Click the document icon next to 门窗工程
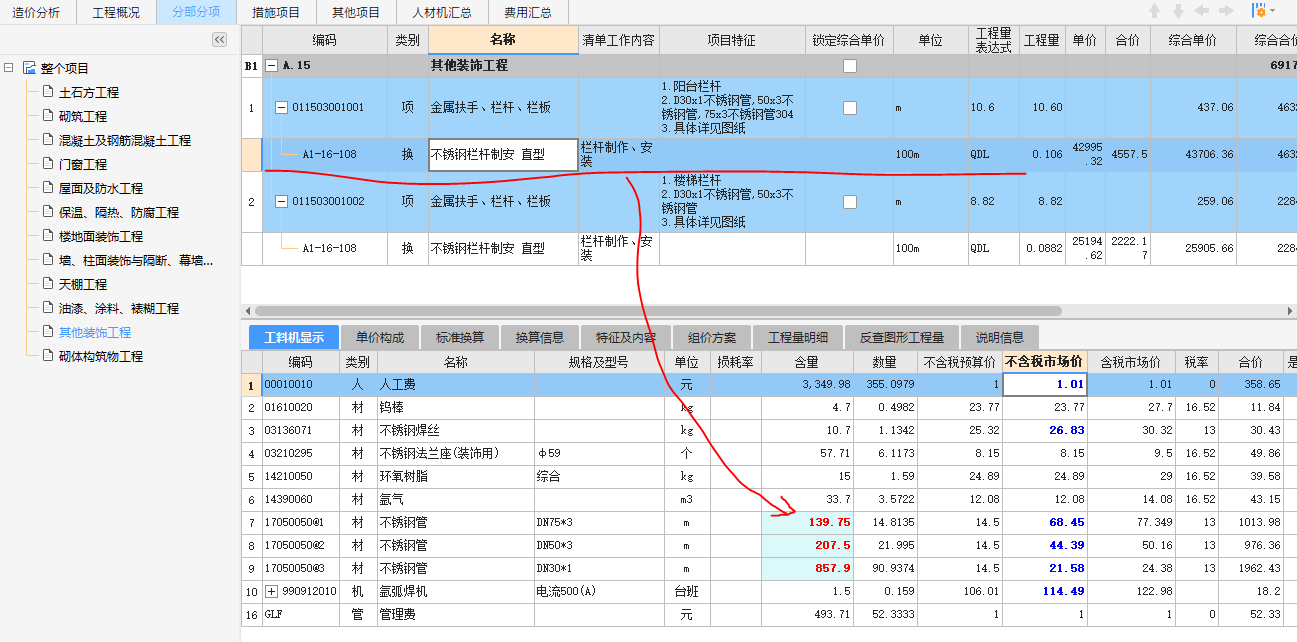This screenshot has height=642, width=1297. (47, 164)
